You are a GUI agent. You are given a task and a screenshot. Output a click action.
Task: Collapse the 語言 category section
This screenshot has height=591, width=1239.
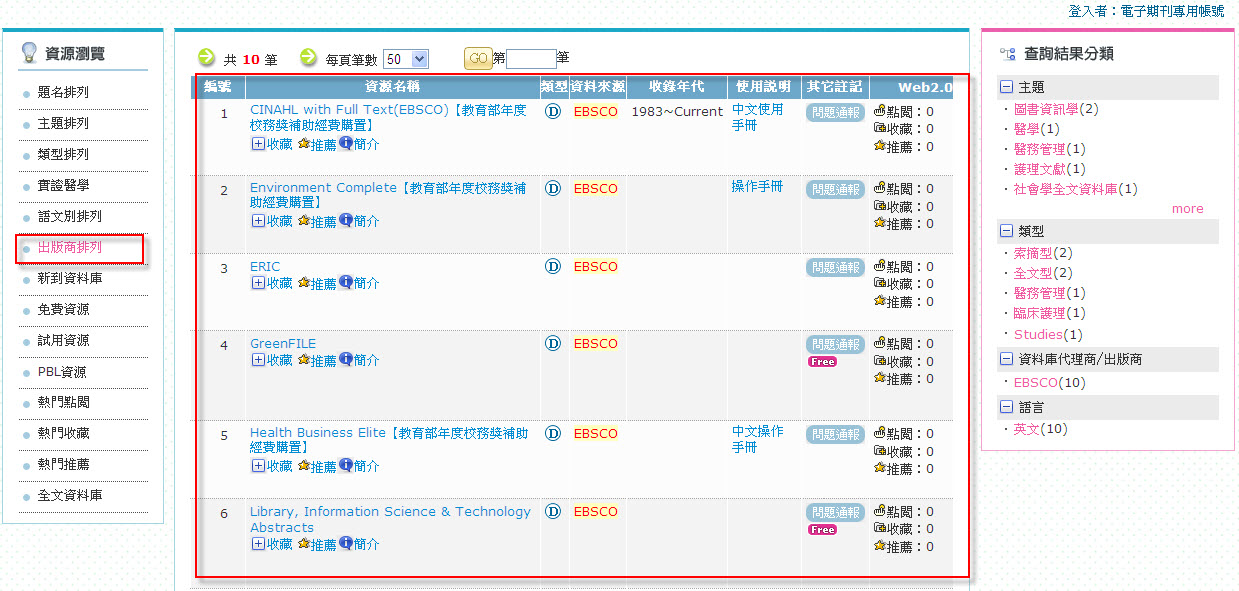point(1007,407)
